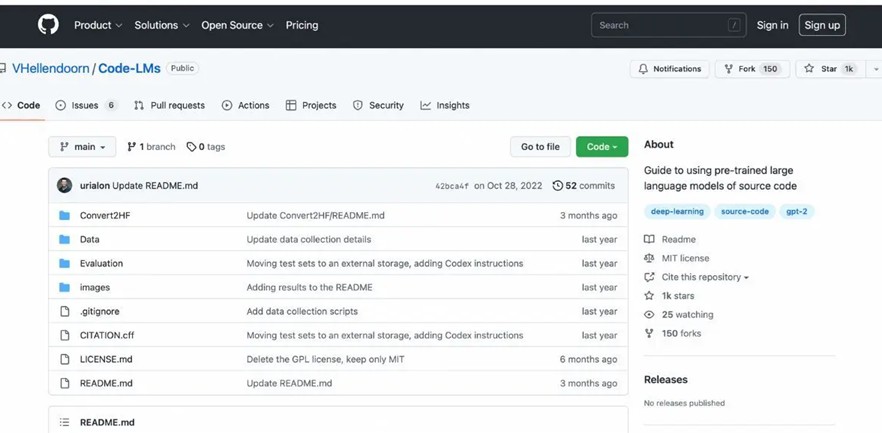View 1k stars link
The image size is (882, 433).
click(669, 296)
